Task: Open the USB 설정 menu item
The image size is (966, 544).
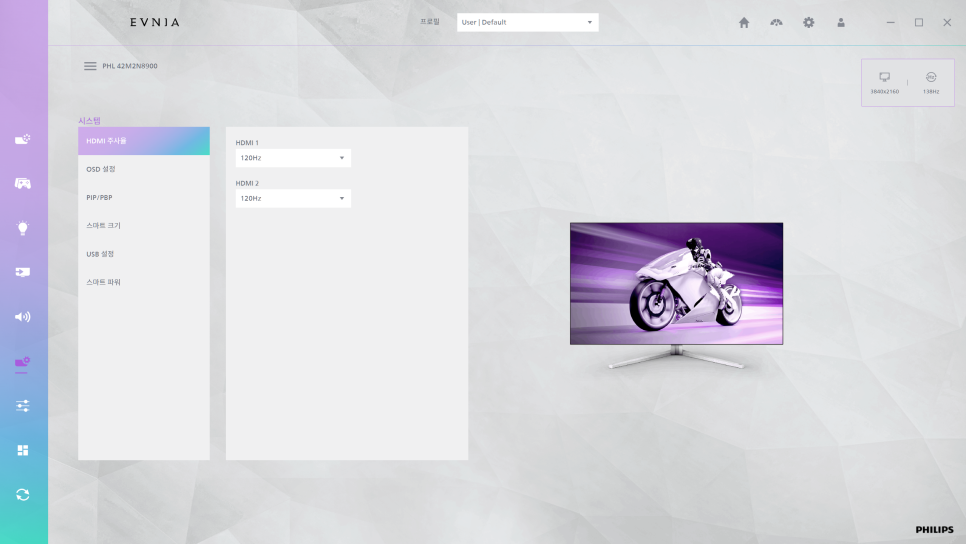Action: [x=143, y=254]
